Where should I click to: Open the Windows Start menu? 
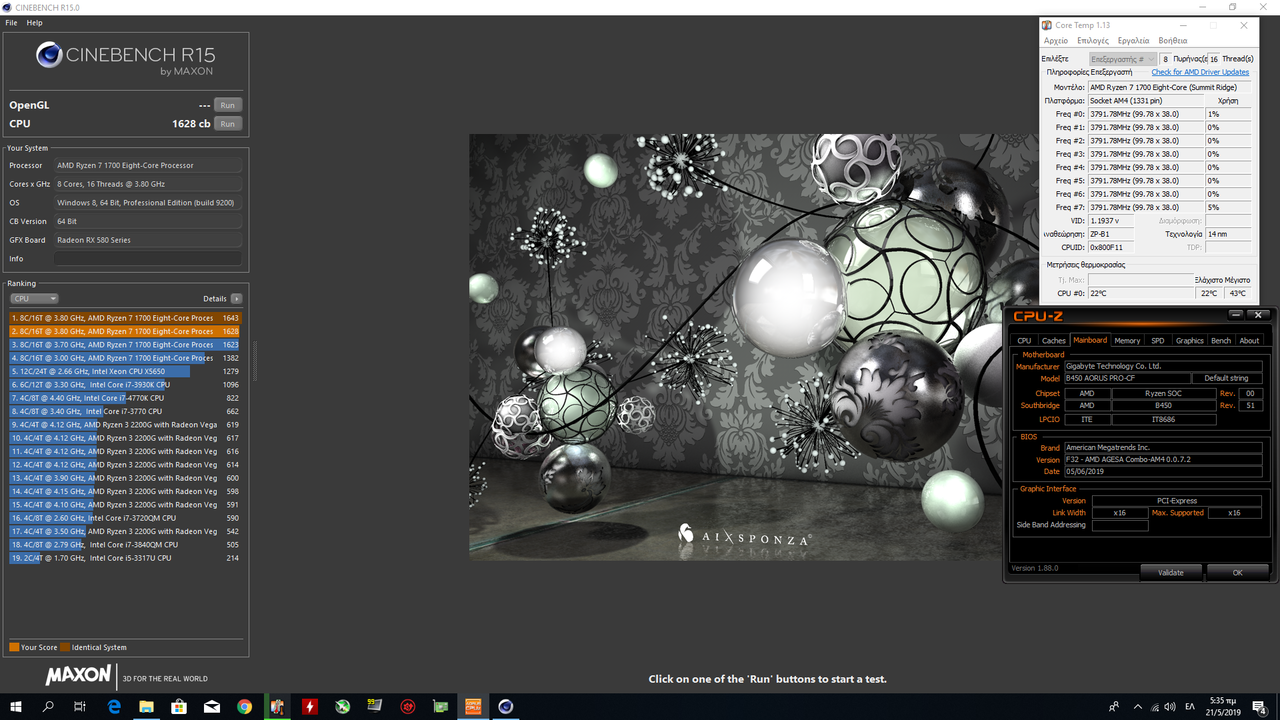point(16,706)
